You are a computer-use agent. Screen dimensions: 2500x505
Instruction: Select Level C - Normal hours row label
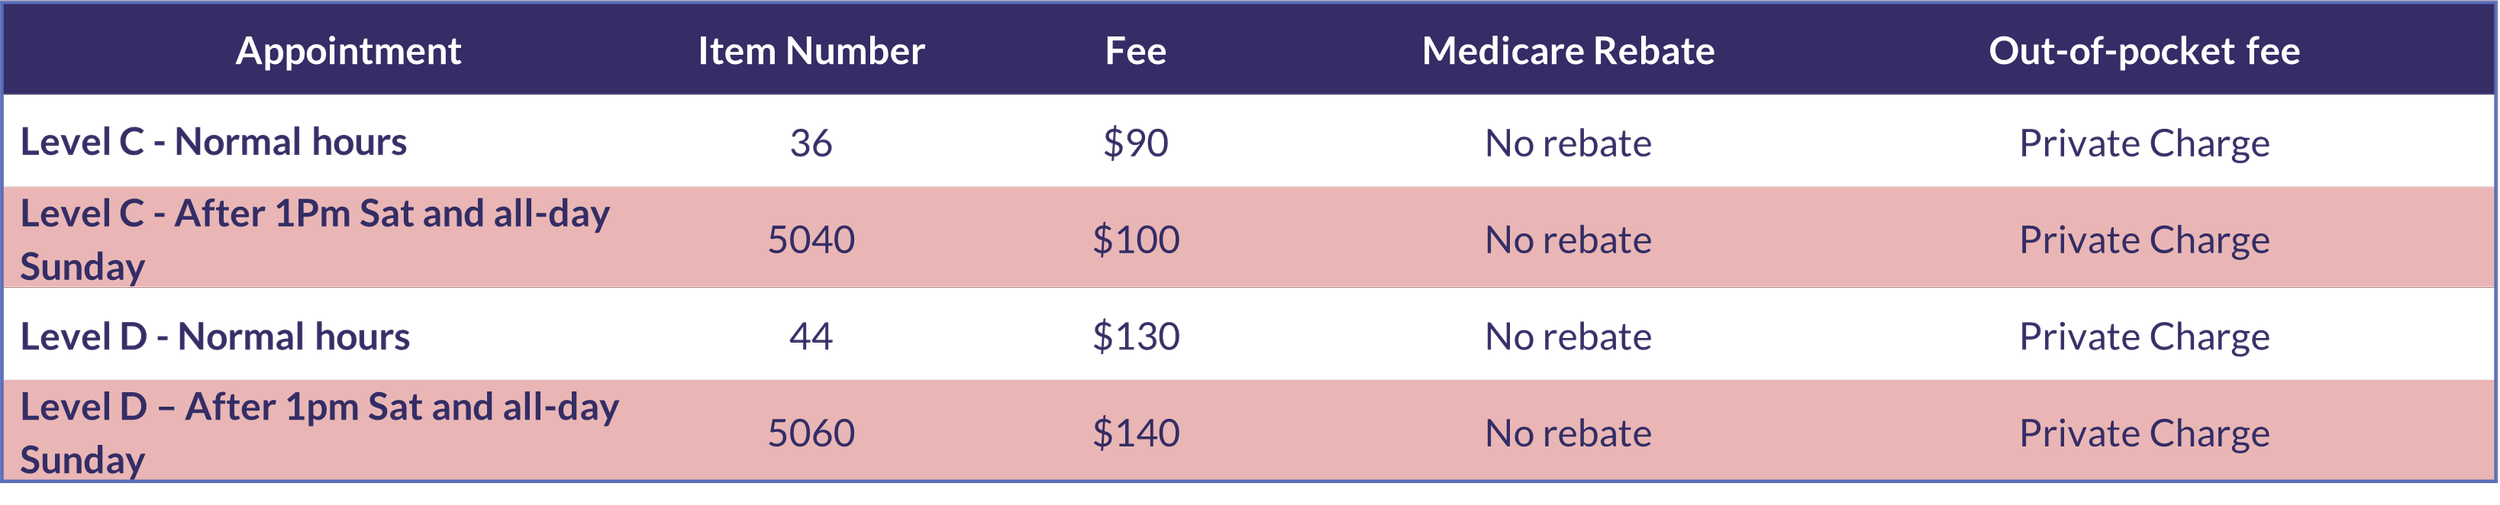click(x=213, y=142)
